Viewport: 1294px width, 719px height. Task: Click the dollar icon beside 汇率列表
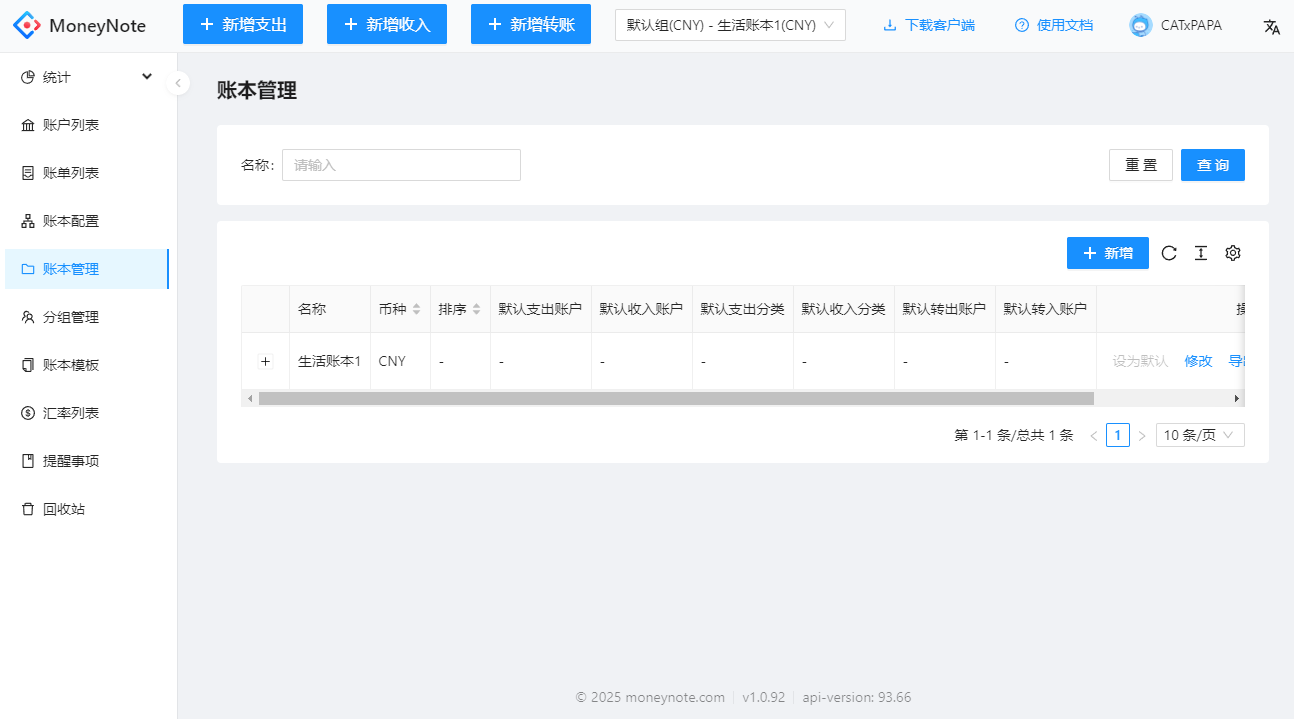(x=28, y=413)
